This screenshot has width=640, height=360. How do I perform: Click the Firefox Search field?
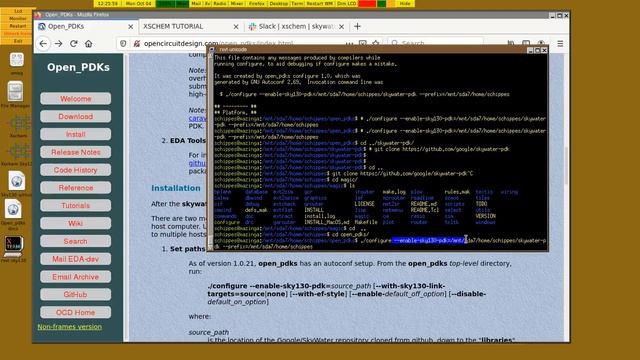435,42
